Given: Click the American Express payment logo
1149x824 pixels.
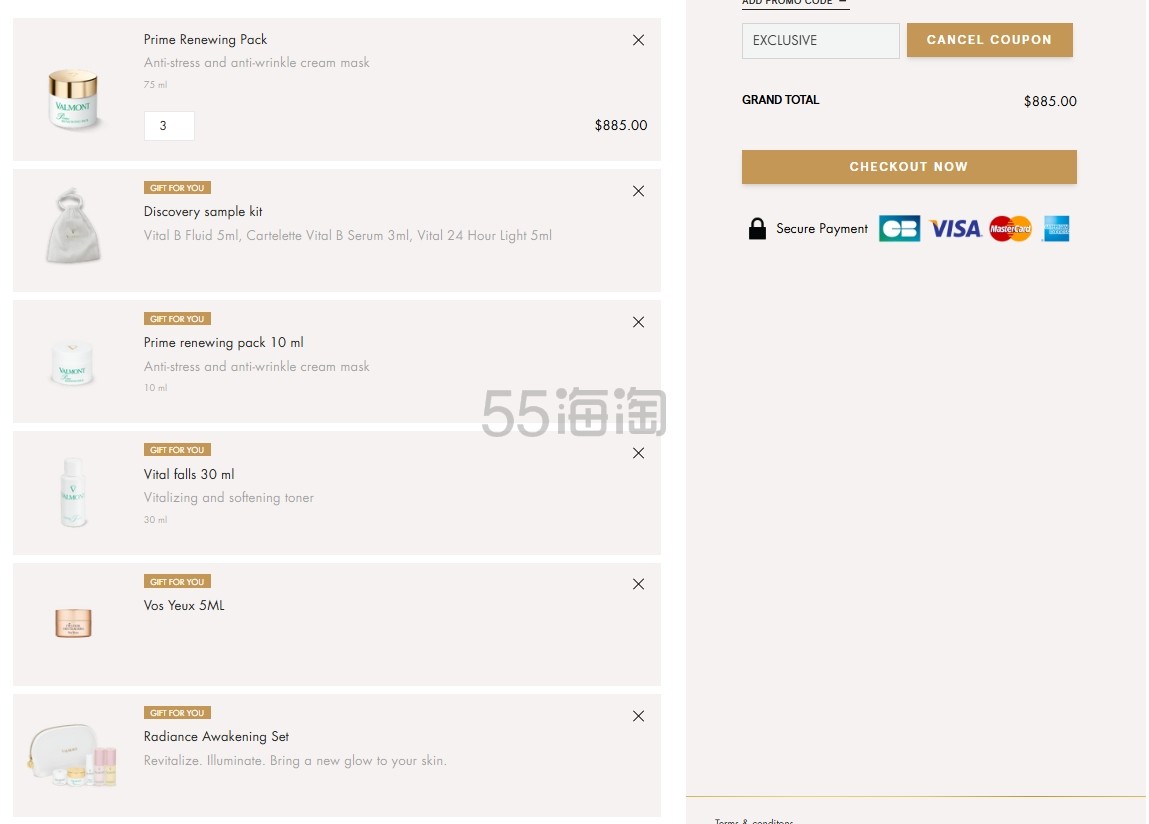Looking at the screenshot, I should pos(1056,229).
